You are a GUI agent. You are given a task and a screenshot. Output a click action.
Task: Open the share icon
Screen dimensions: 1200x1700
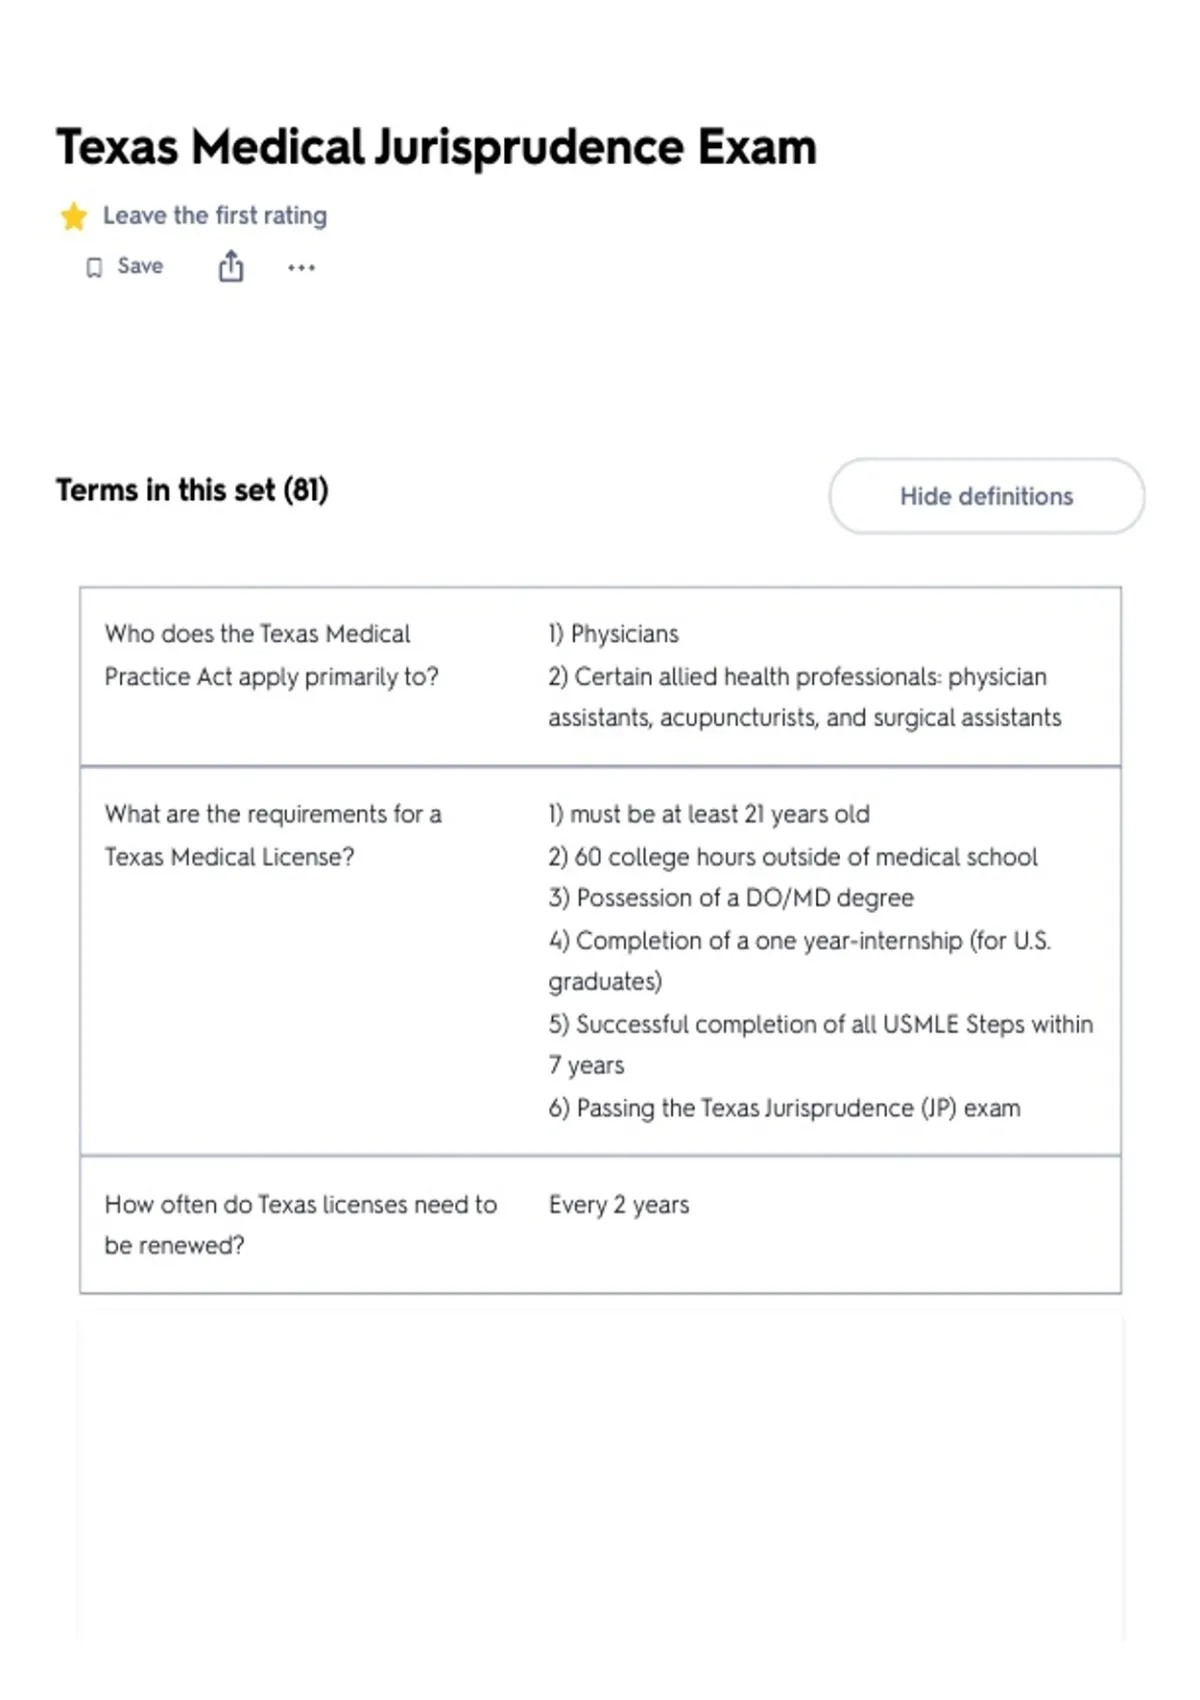[231, 267]
